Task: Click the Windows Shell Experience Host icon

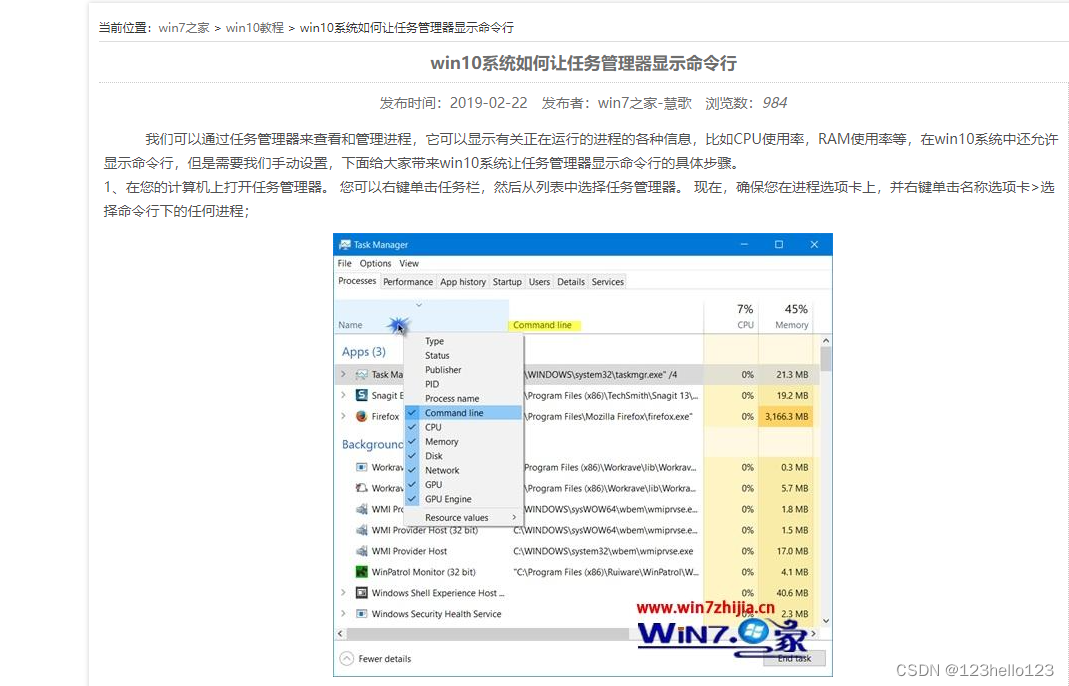Action: pos(362,592)
